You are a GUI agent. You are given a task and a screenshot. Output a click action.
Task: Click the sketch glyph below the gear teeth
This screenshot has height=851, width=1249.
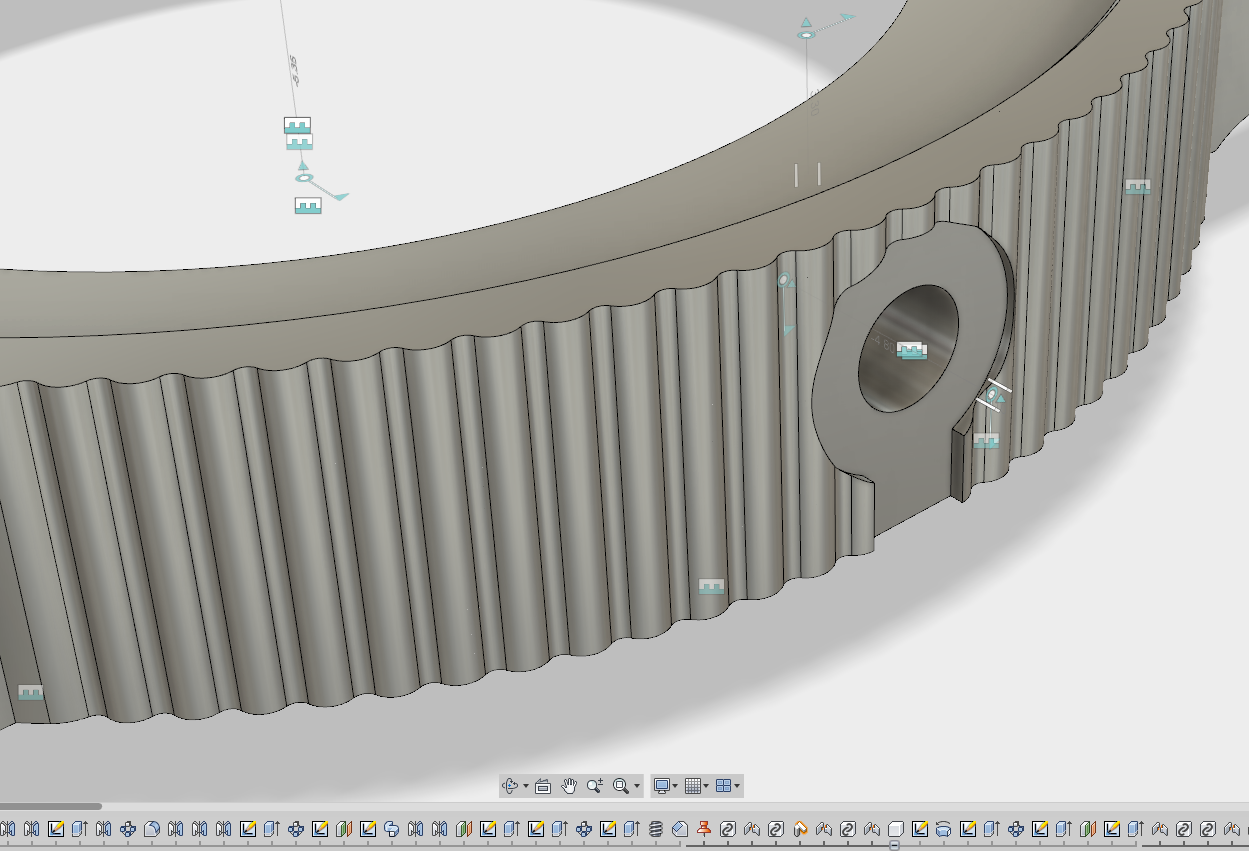click(x=714, y=587)
